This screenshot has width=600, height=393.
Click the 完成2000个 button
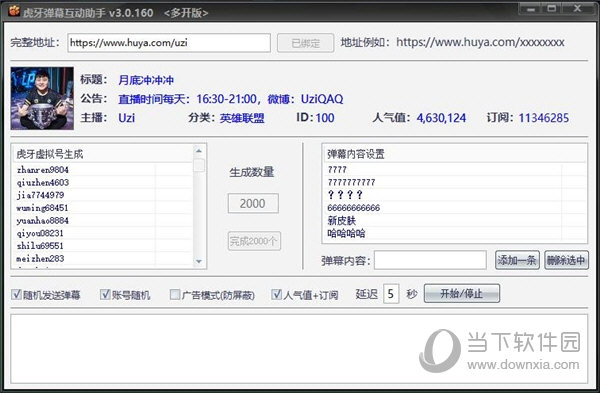[x=254, y=241]
